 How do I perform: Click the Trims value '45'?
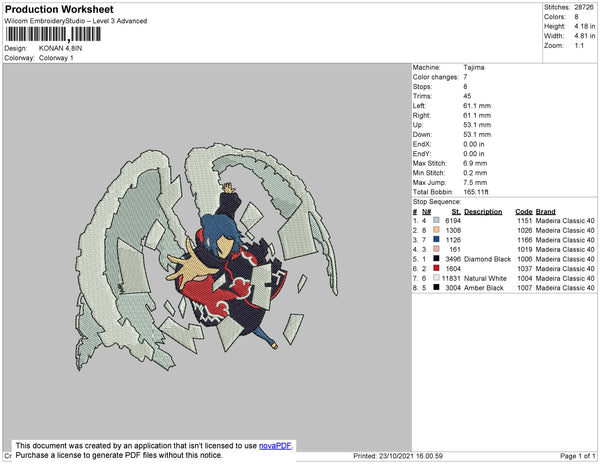point(467,96)
